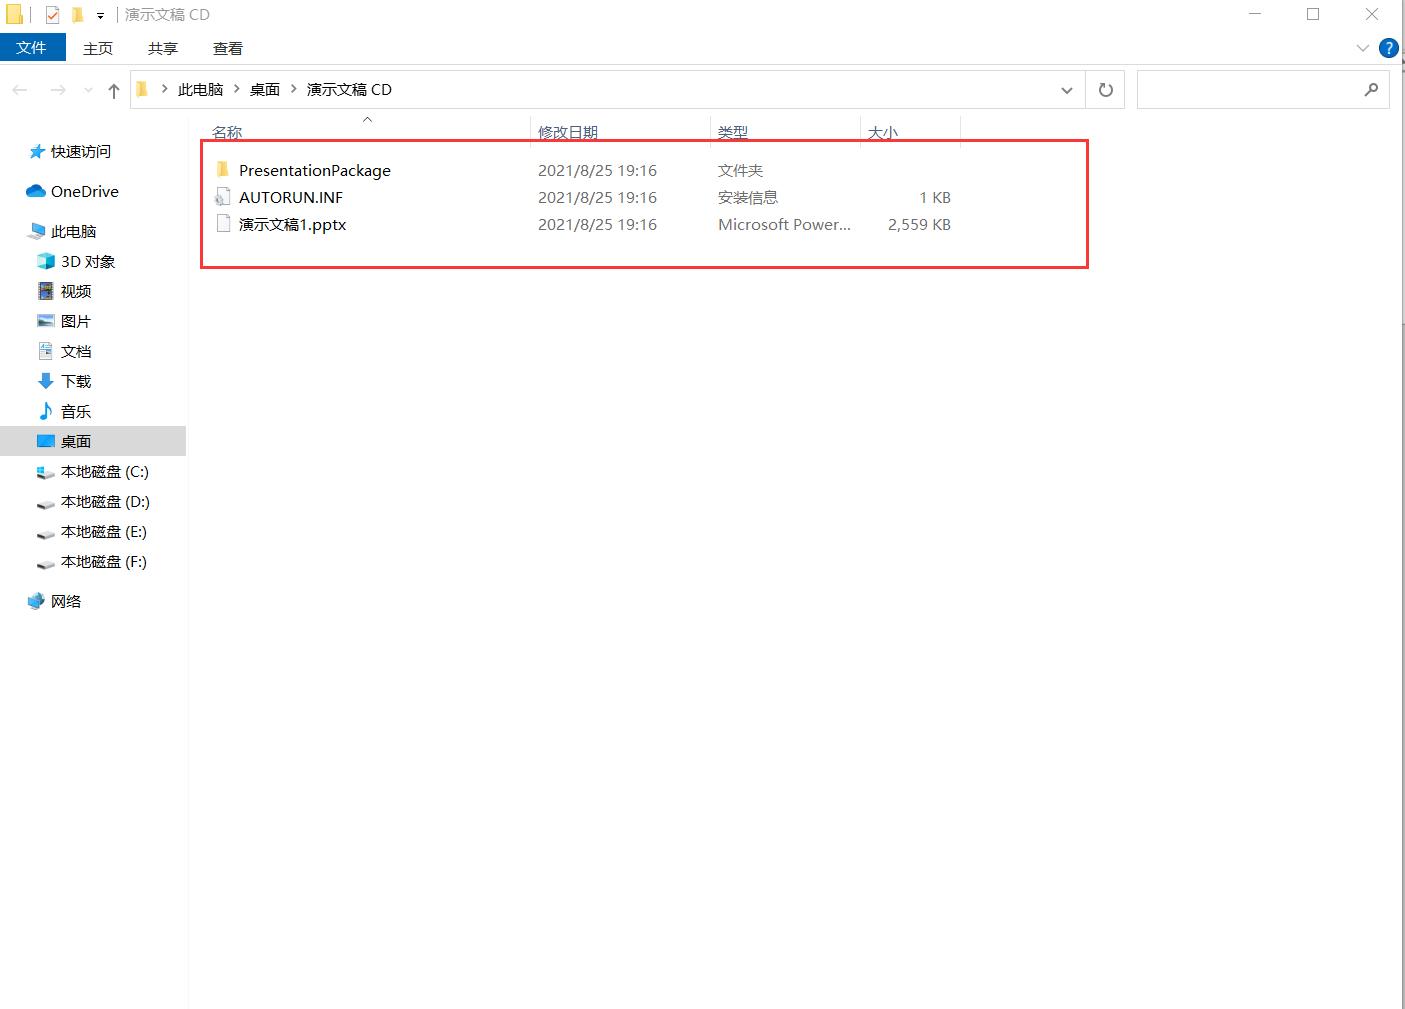Open 3D 对象 in the sidebar
The height and width of the screenshot is (1009, 1405).
pos(88,261)
